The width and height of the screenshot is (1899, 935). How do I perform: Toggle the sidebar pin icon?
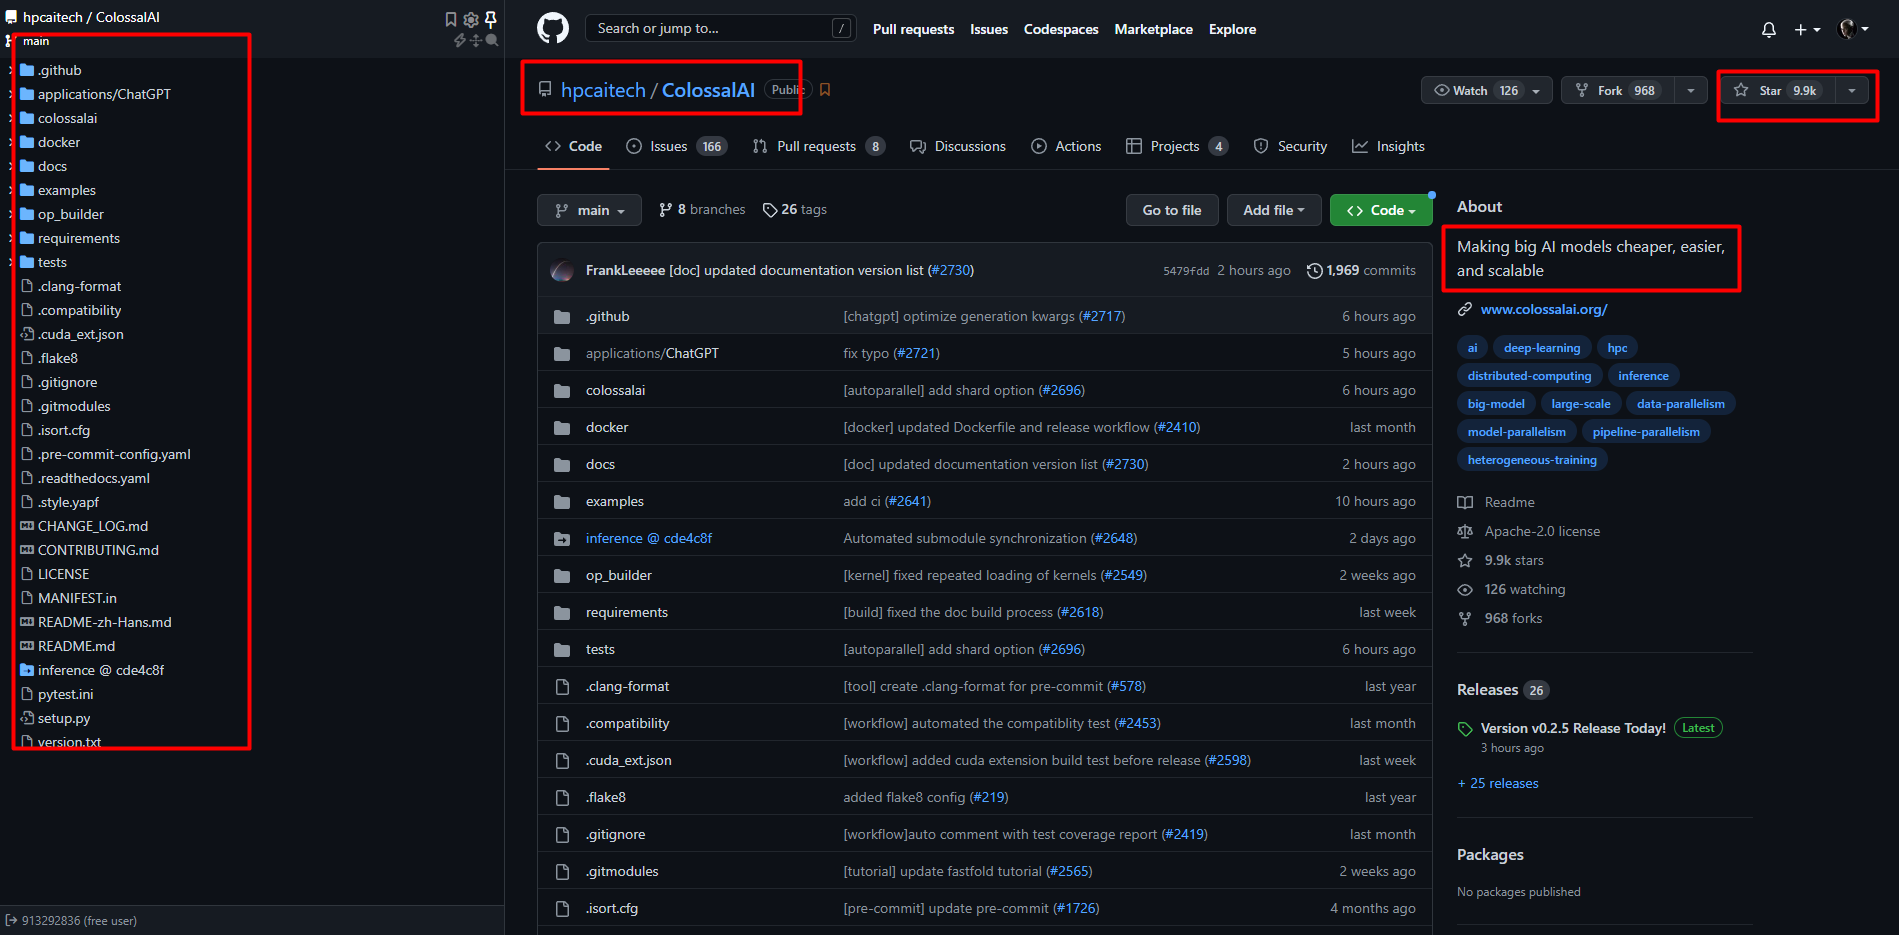[x=491, y=19]
